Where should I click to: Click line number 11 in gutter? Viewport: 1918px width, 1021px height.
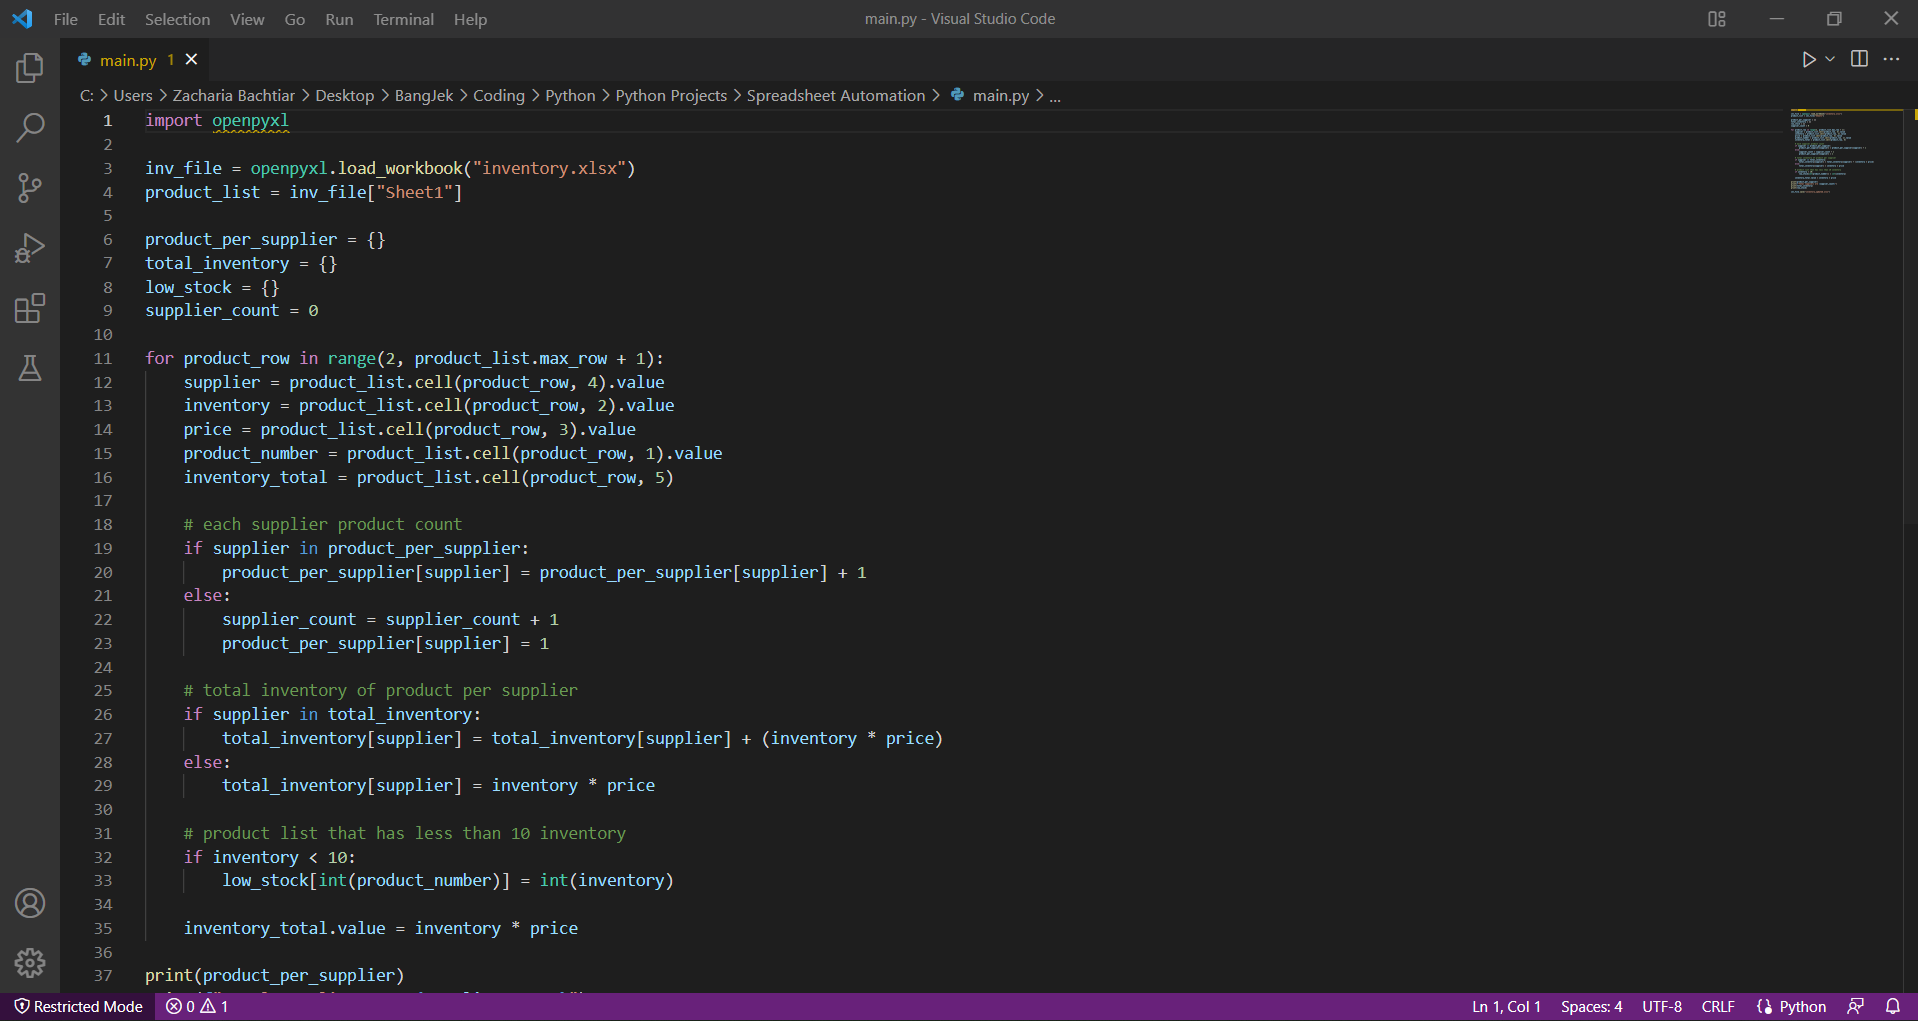coord(103,358)
